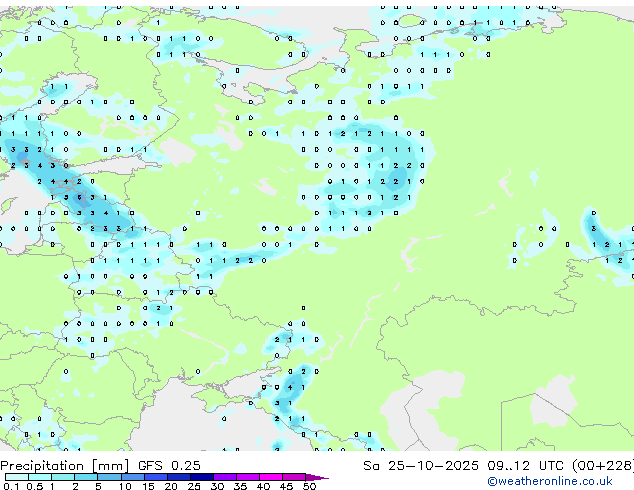Image resolution: width=634 pixels, height=490 pixels.
Task: Click the 0.5–1 mm legend swatch
Action: tap(40, 477)
